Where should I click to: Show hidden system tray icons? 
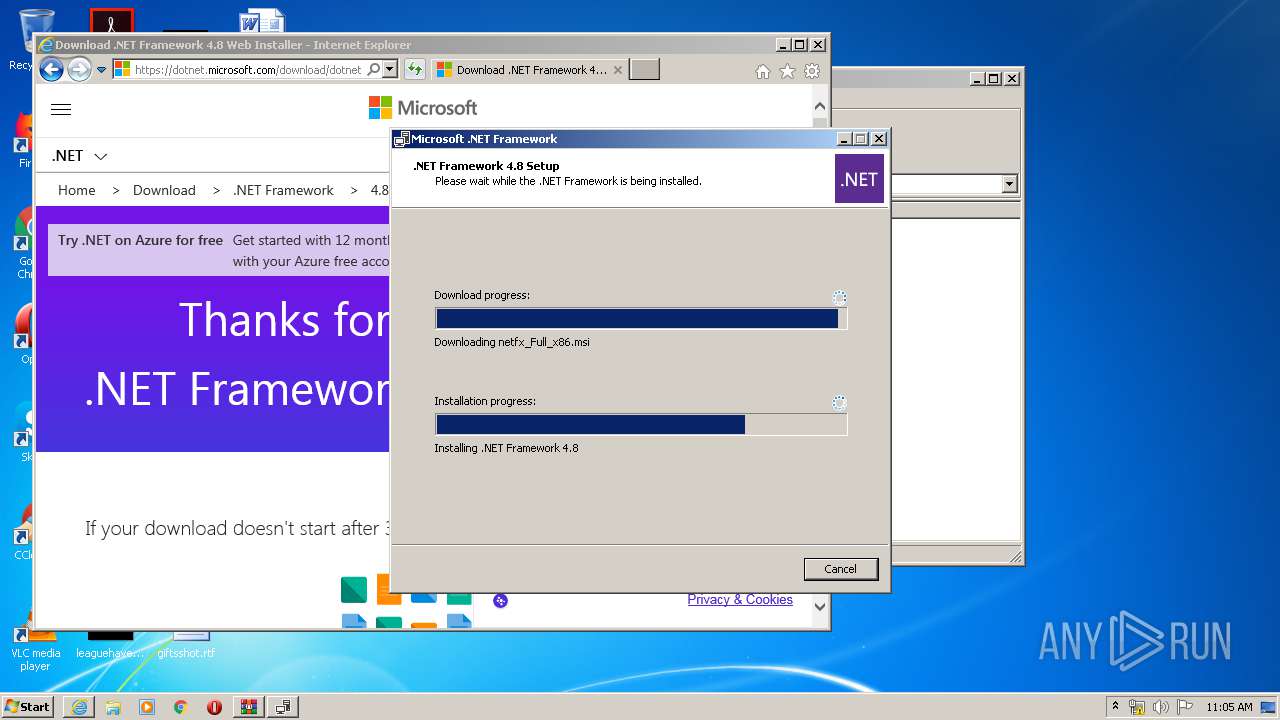[x=1116, y=706]
